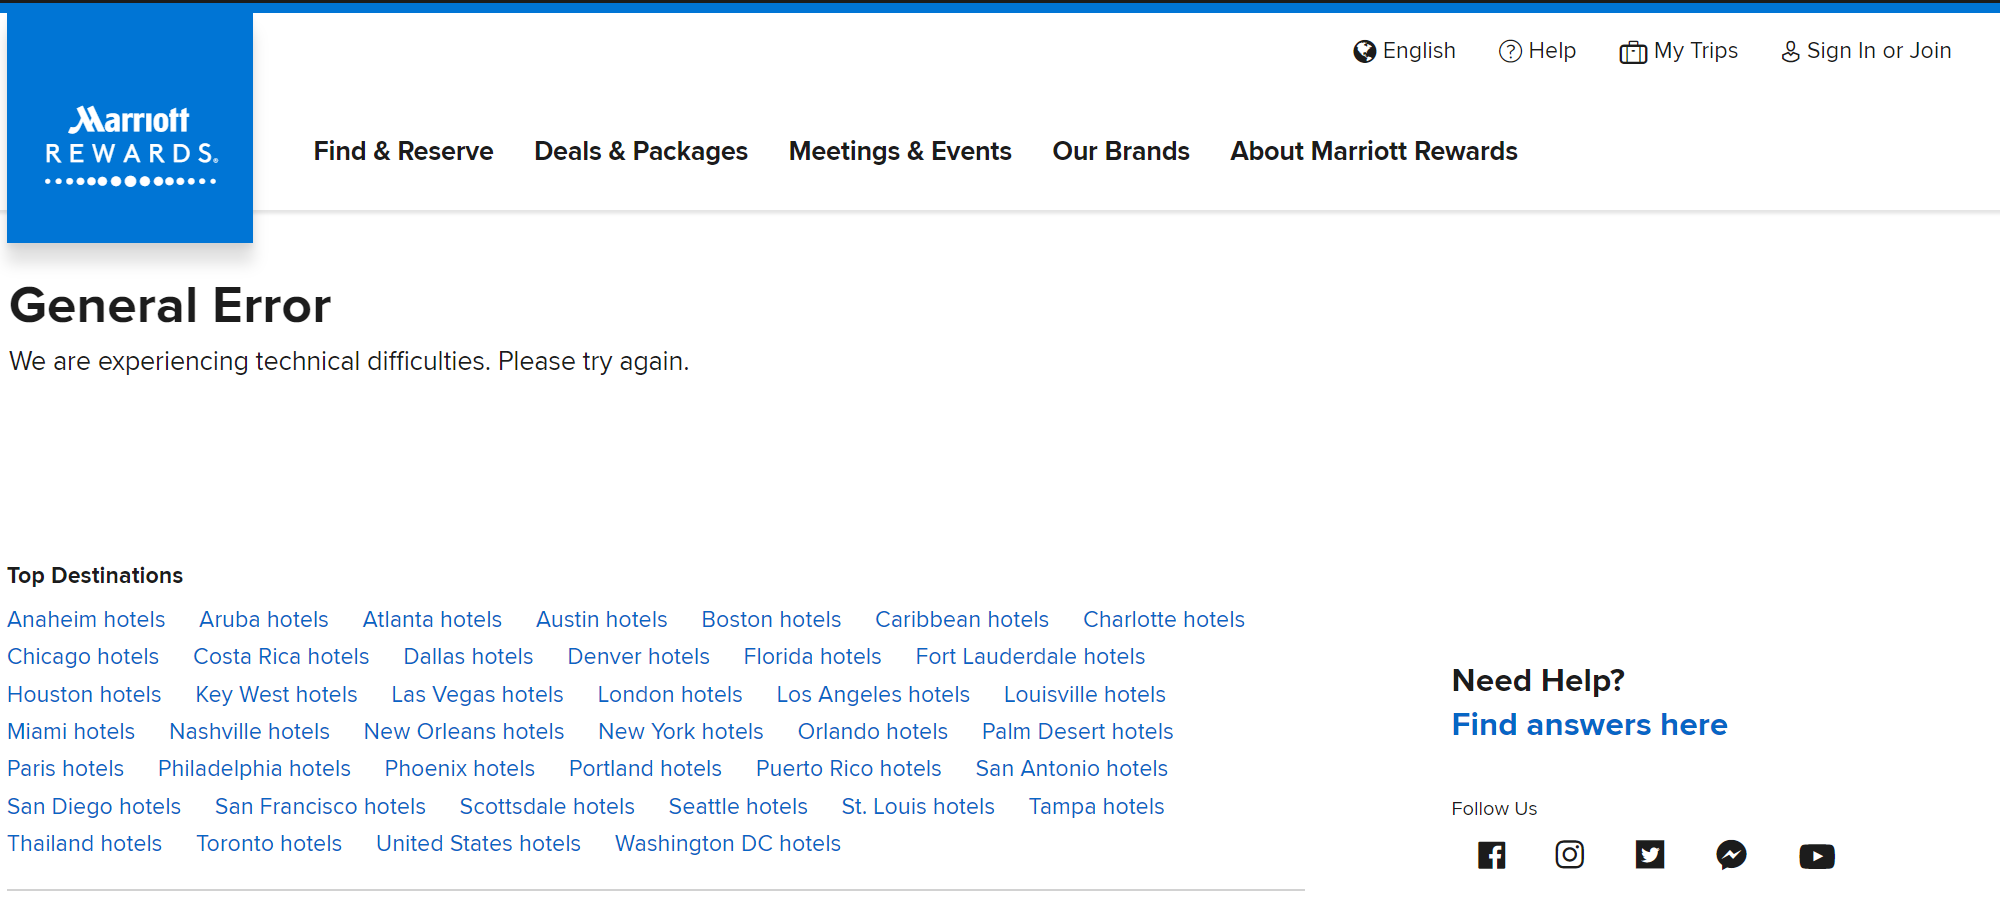Expand the Meetings & Events menu

(x=899, y=151)
